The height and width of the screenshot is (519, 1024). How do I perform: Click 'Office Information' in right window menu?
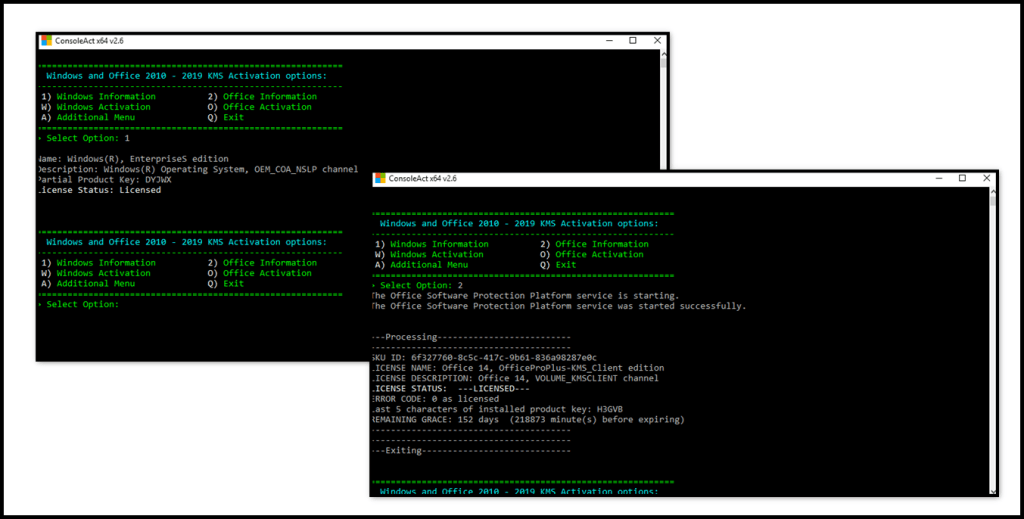click(x=602, y=244)
